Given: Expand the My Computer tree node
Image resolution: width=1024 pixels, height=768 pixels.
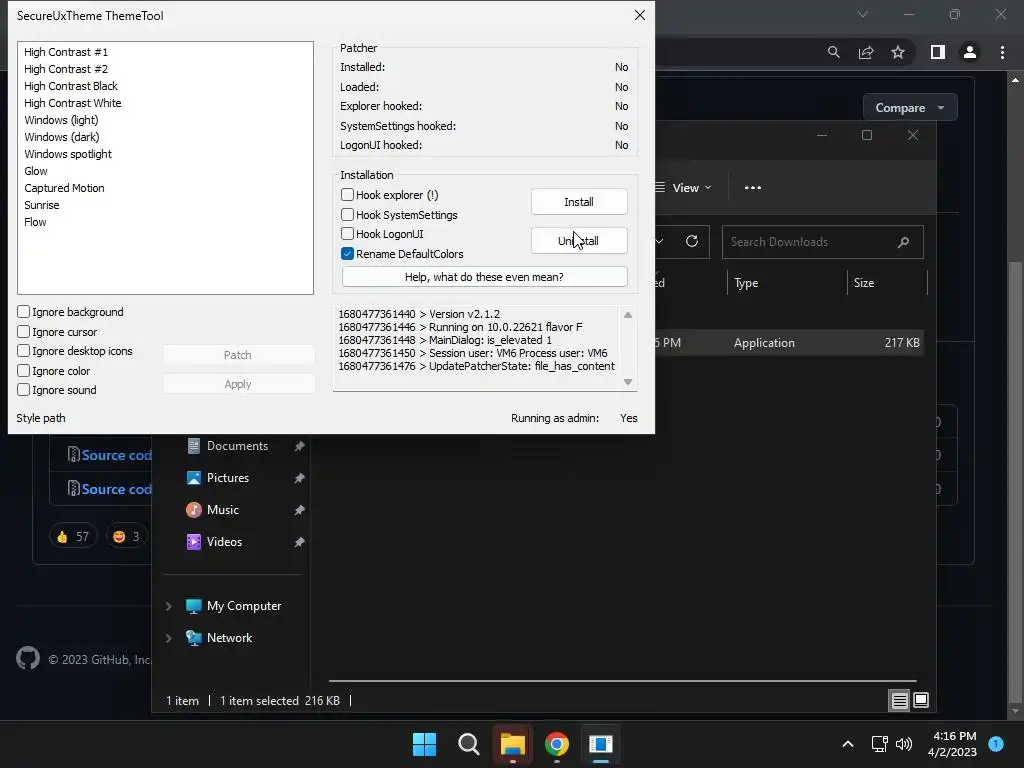Looking at the screenshot, I should 168,606.
